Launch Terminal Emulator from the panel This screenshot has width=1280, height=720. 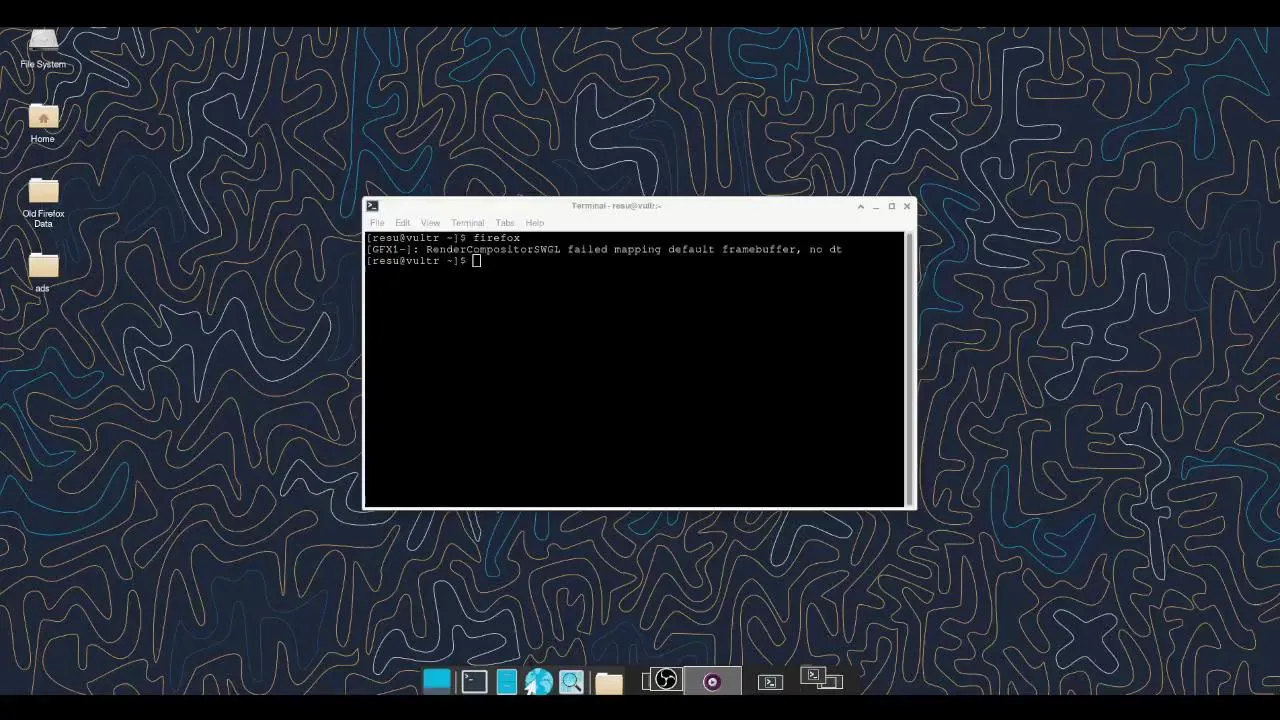pos(474,682)
